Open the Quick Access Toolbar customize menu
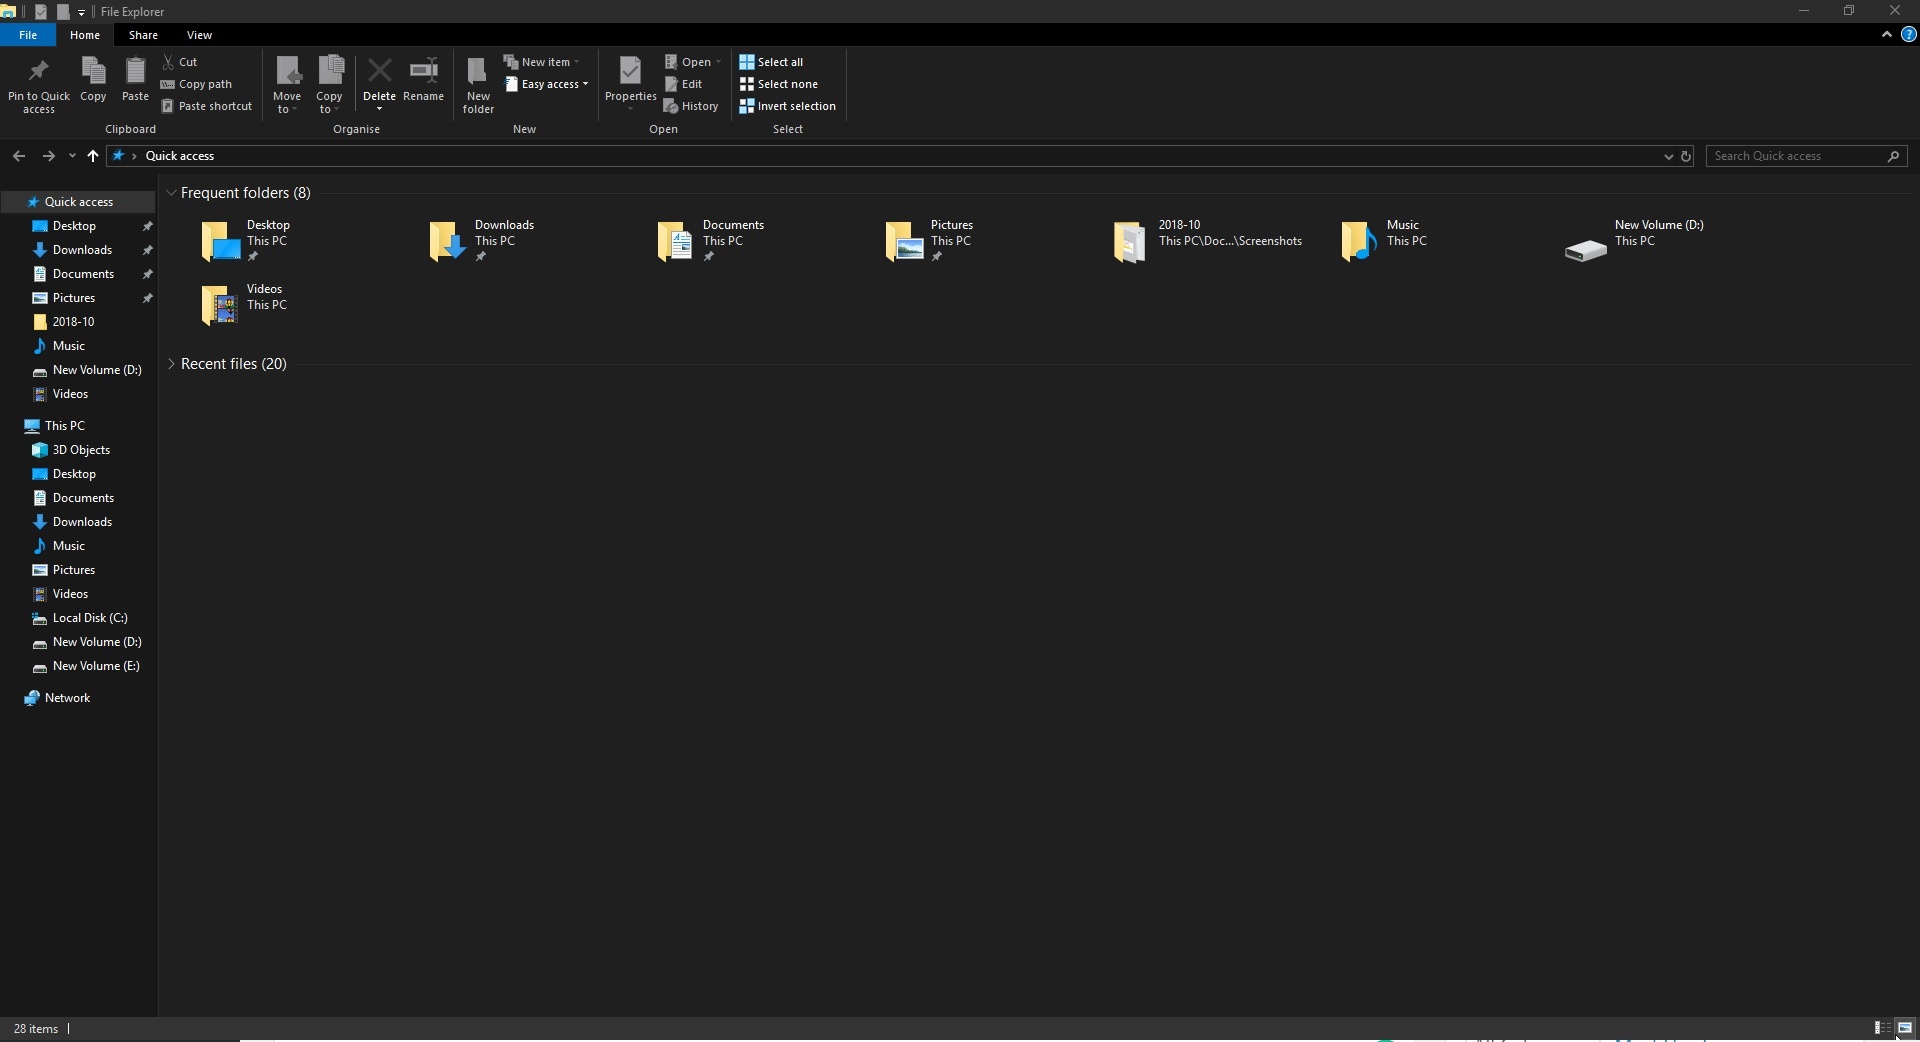 tap(82, 11)
